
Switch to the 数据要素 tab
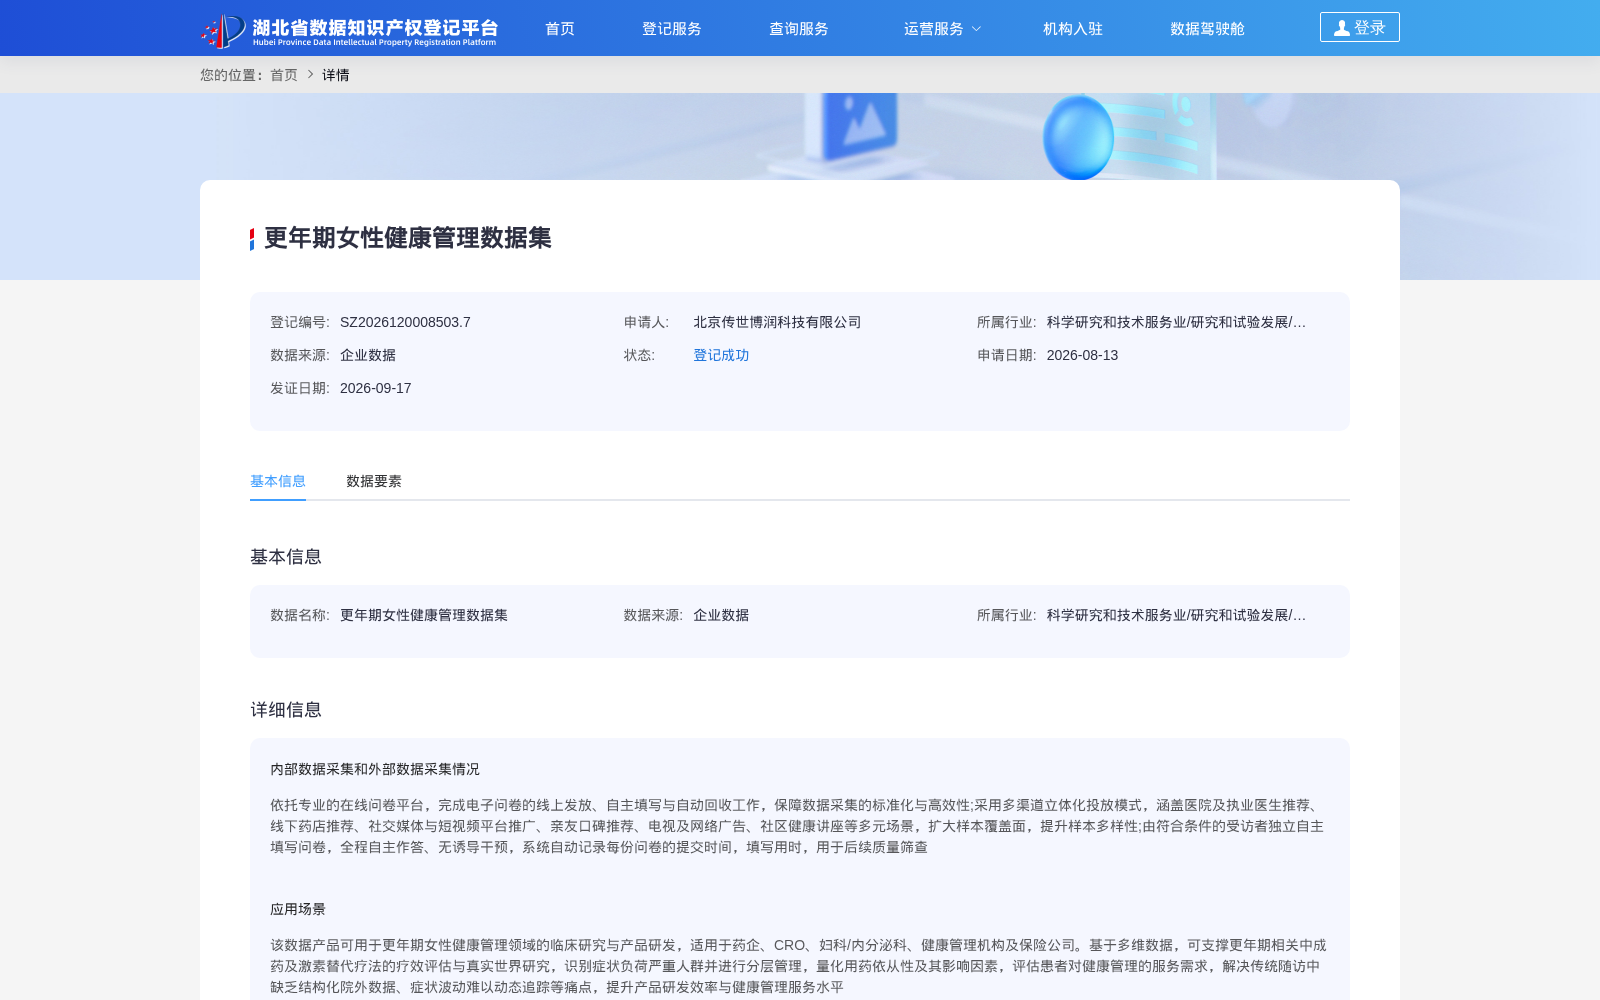[374, 481]
